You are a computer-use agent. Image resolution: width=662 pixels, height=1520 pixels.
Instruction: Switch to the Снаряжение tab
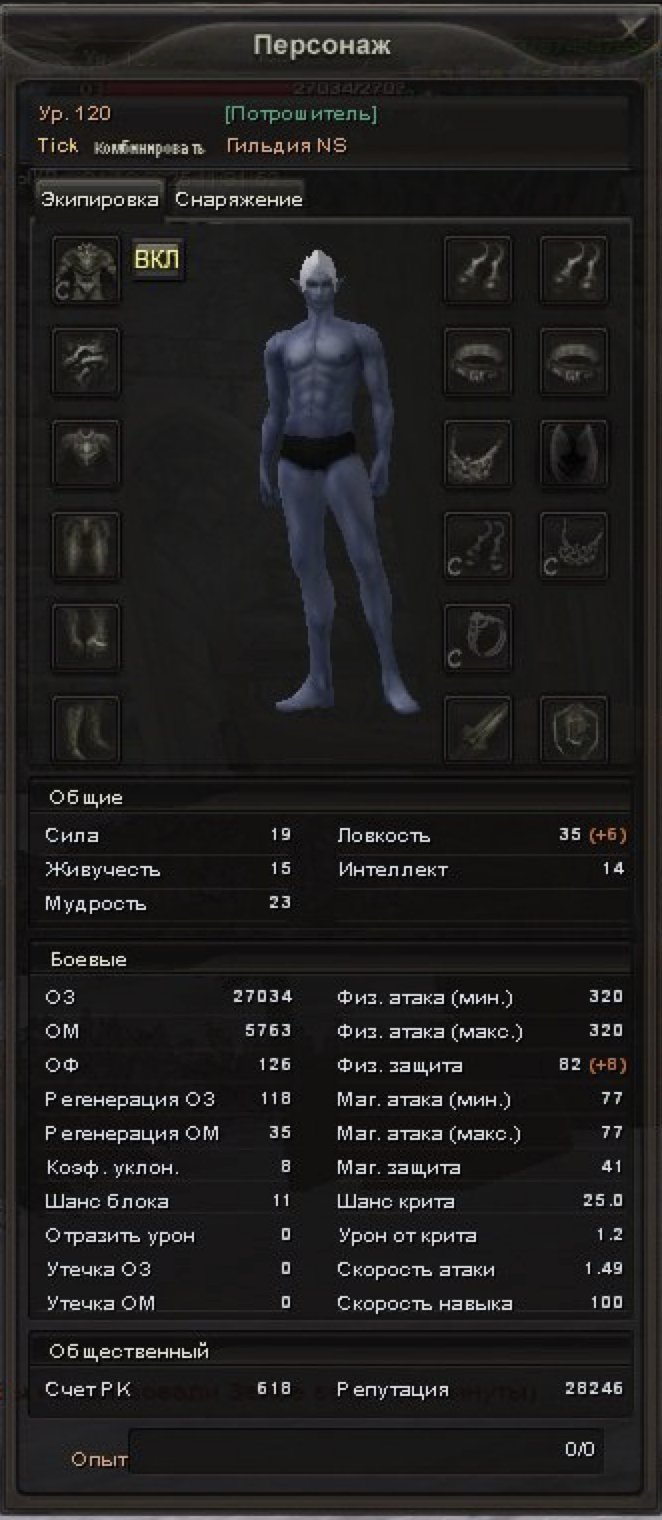(238, 199)
